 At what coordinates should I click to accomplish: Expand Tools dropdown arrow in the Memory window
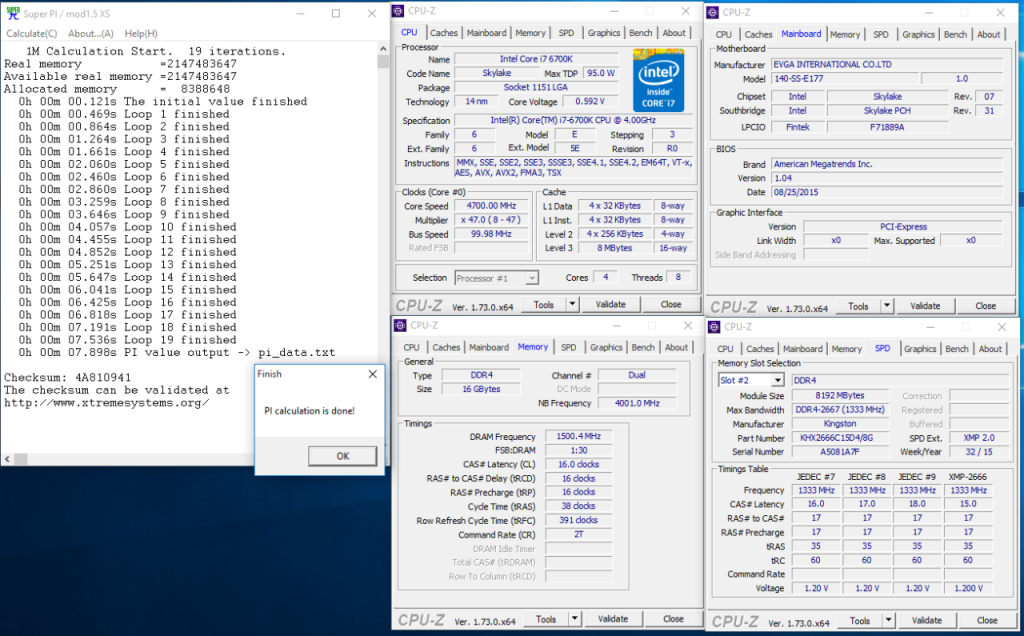click(x=575, y=618)
